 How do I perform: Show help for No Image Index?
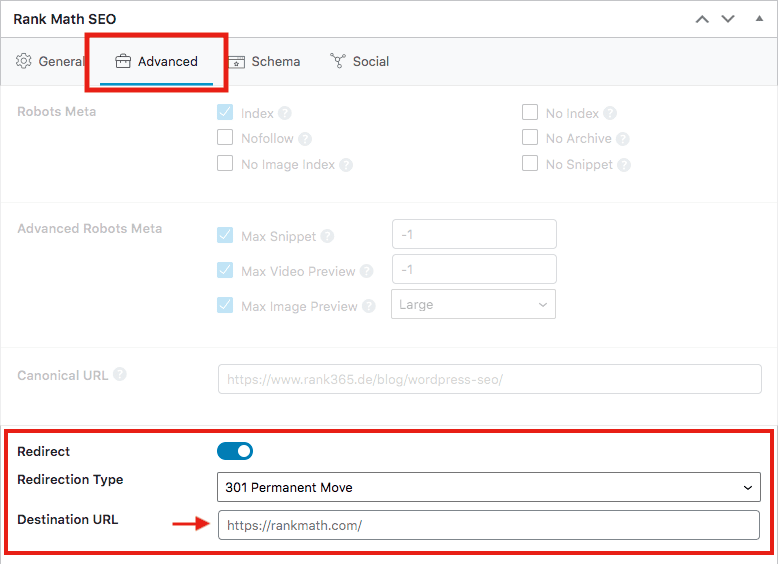[x=346, y=165]
